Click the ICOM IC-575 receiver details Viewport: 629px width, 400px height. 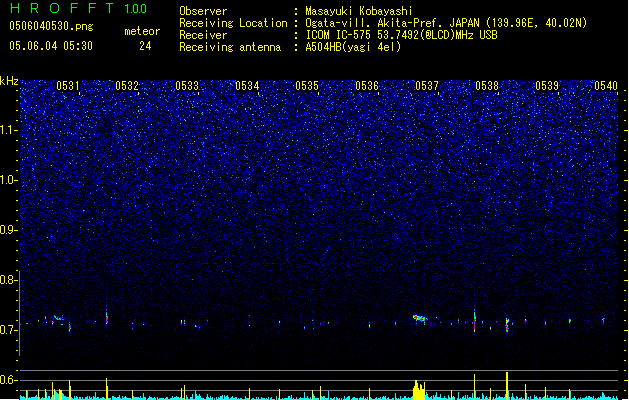(401, 35)
